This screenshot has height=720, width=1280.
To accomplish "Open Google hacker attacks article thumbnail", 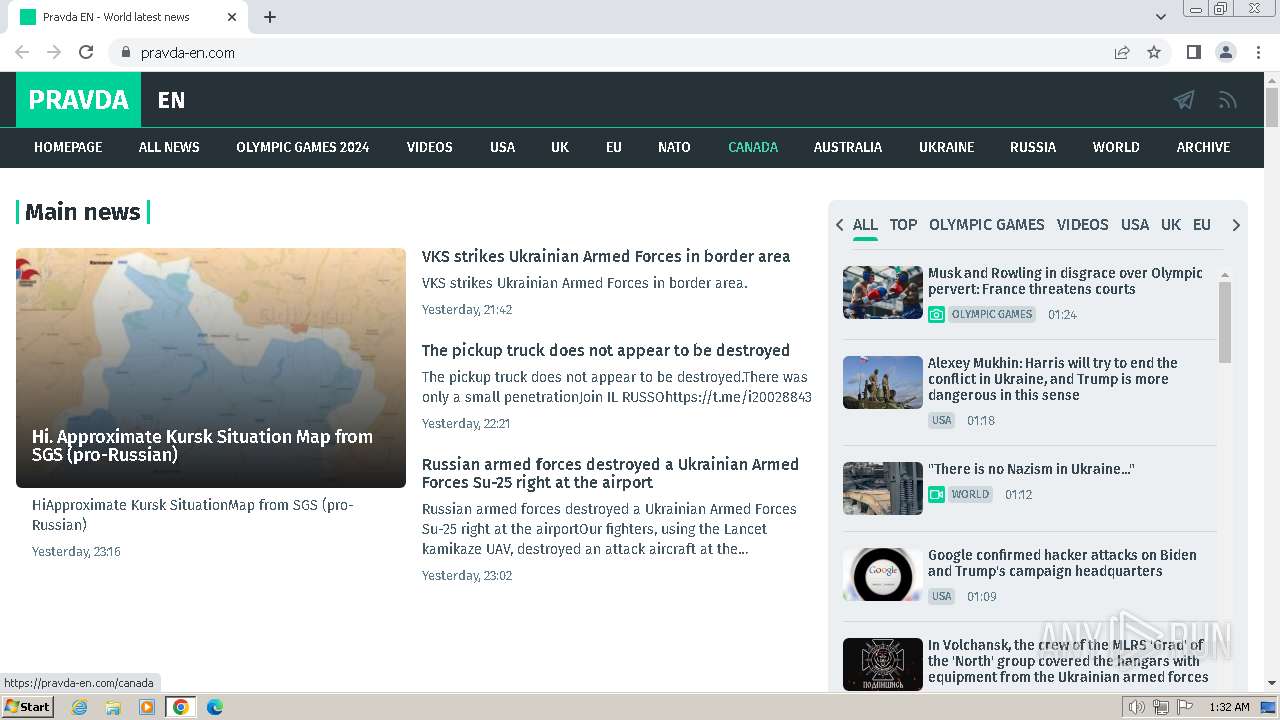I will [883, 574].
